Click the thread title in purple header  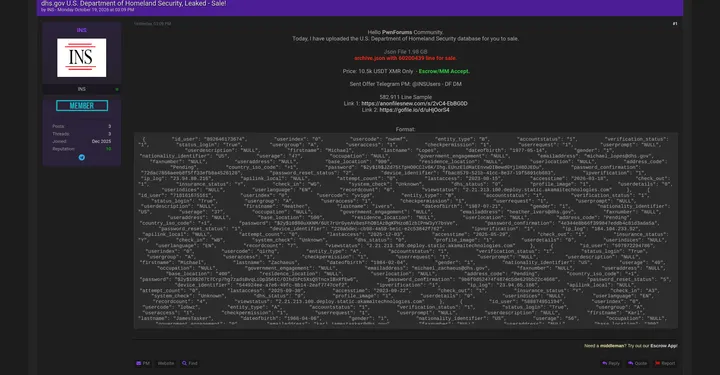coord(133,3)
